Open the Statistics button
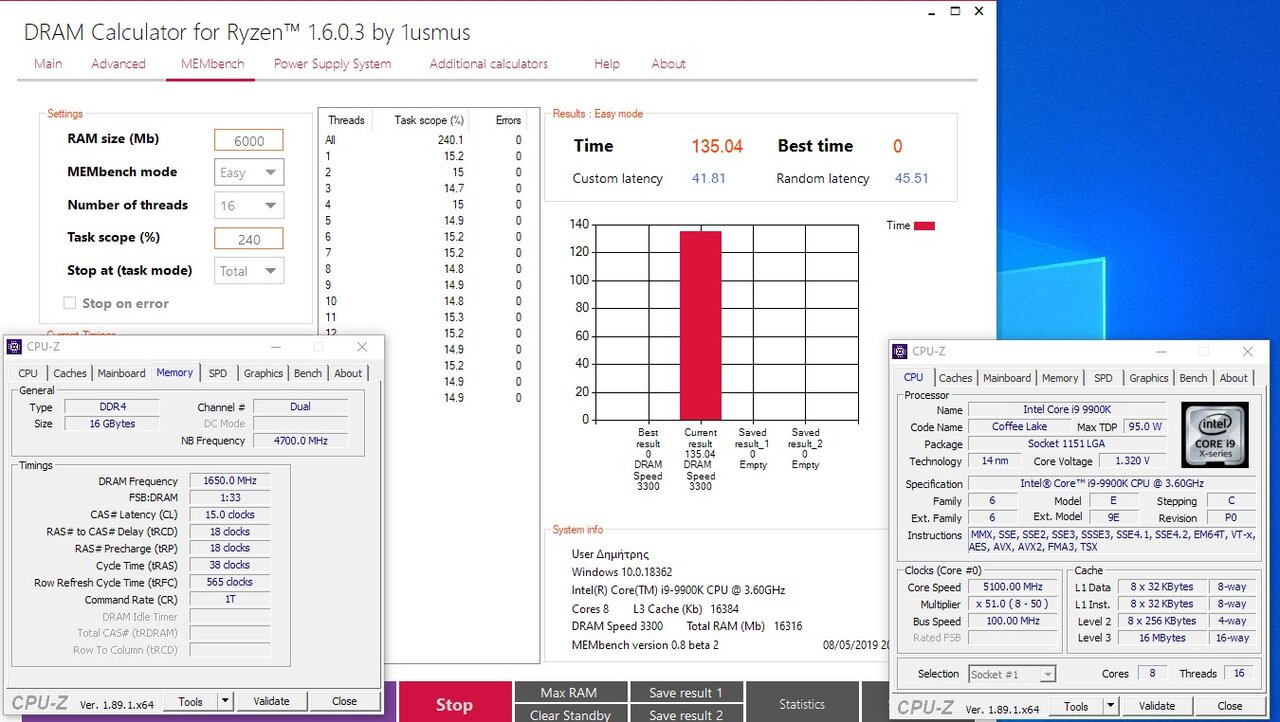The height and width of the screenshot is (722, 1280). tap(802, 704)
